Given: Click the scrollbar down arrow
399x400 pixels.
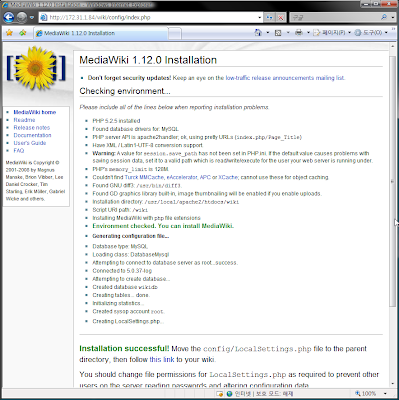Looking at the screenshot, I should click(392, 383).
